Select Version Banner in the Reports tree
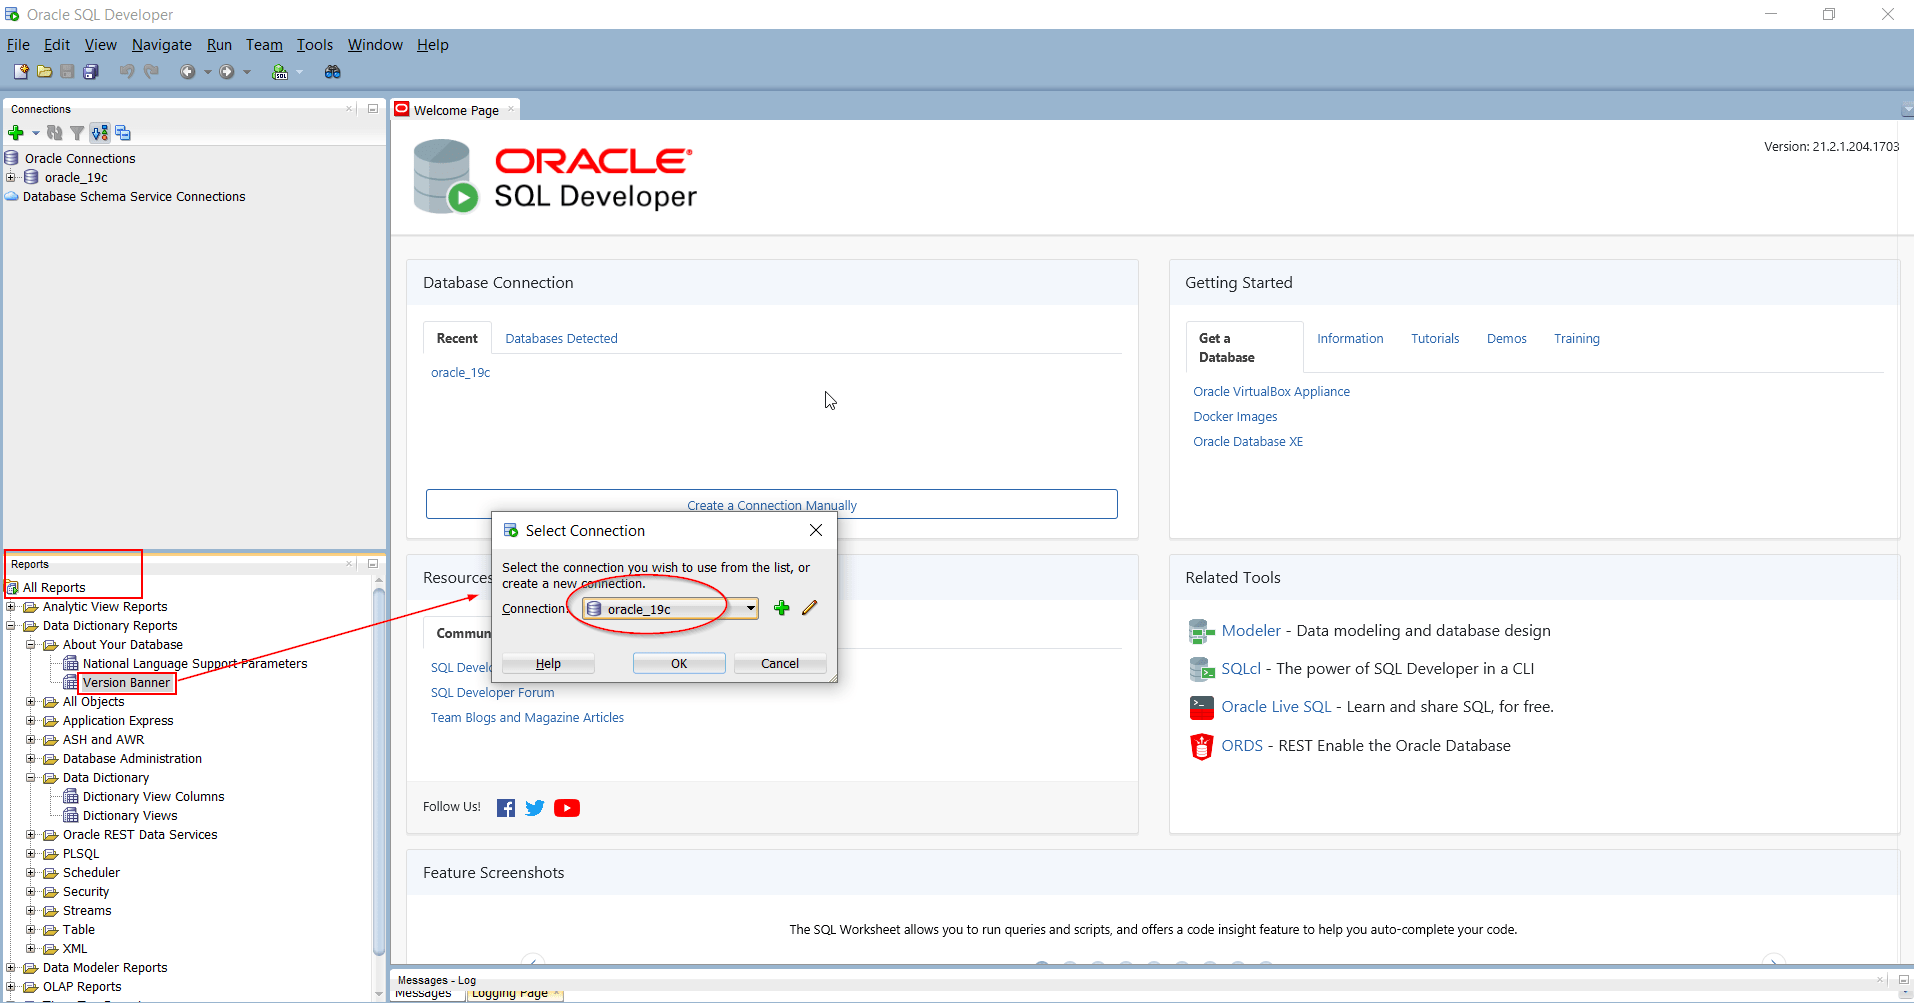The width and height of the screenshot is (1914, 1003). tap(127, 682)
